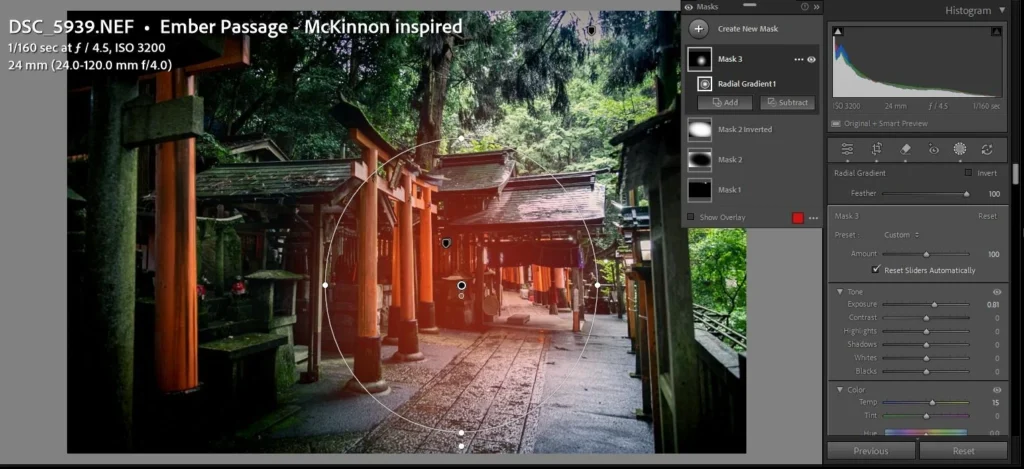Select the Healing eraser tool
This screenshot has width=1024, height=469.
[x=904, y=149]
